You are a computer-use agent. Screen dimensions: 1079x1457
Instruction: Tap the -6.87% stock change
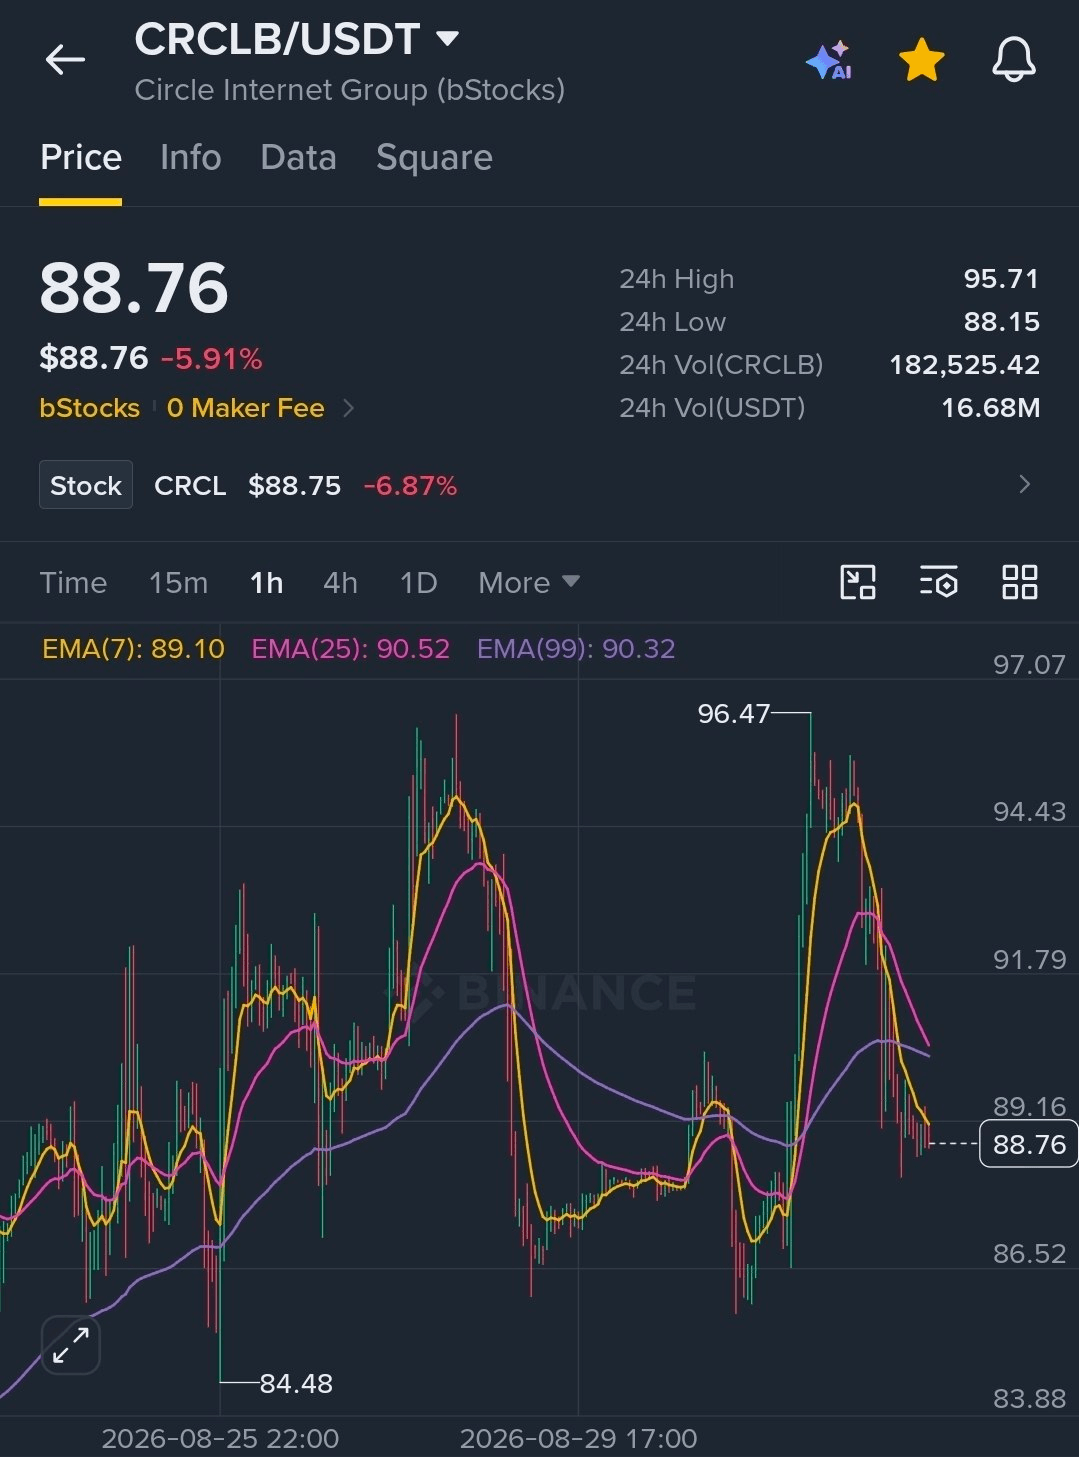(410, 486)
